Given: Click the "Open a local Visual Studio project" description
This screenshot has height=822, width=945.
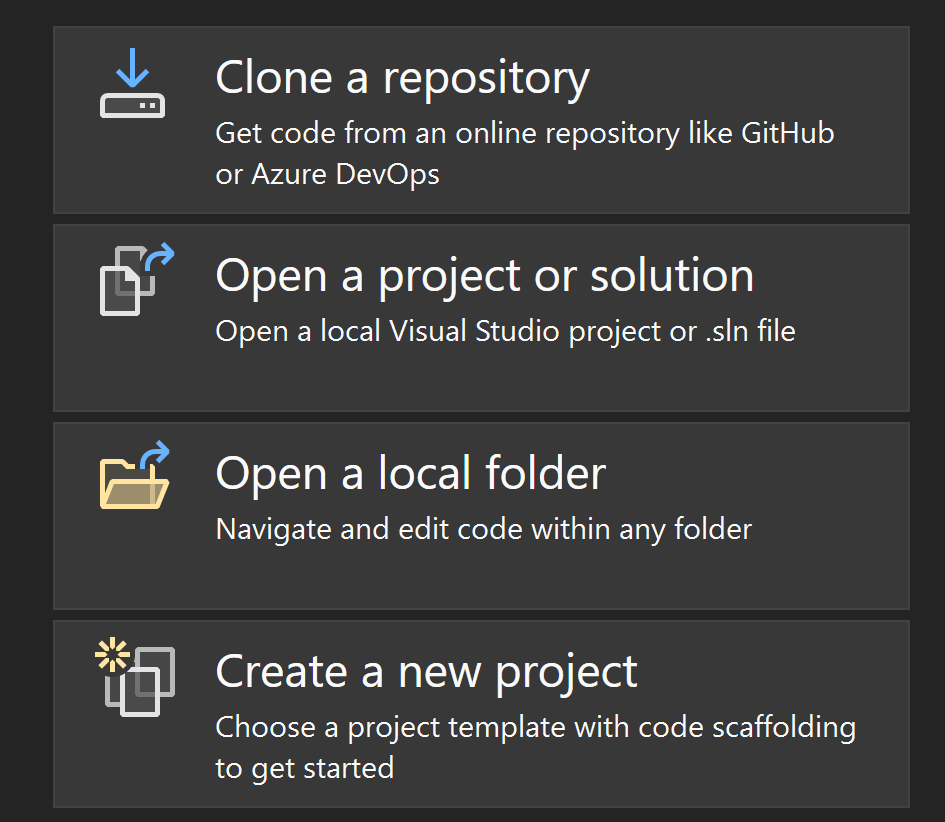Looking at the screenshot, I should [x=506, y=331].
